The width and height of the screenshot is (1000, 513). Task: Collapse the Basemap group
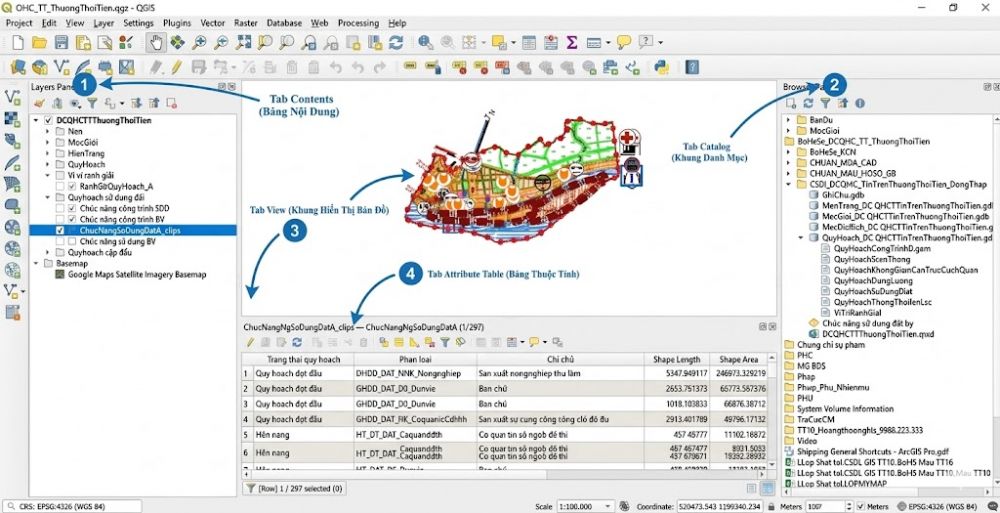coord(36,263)
